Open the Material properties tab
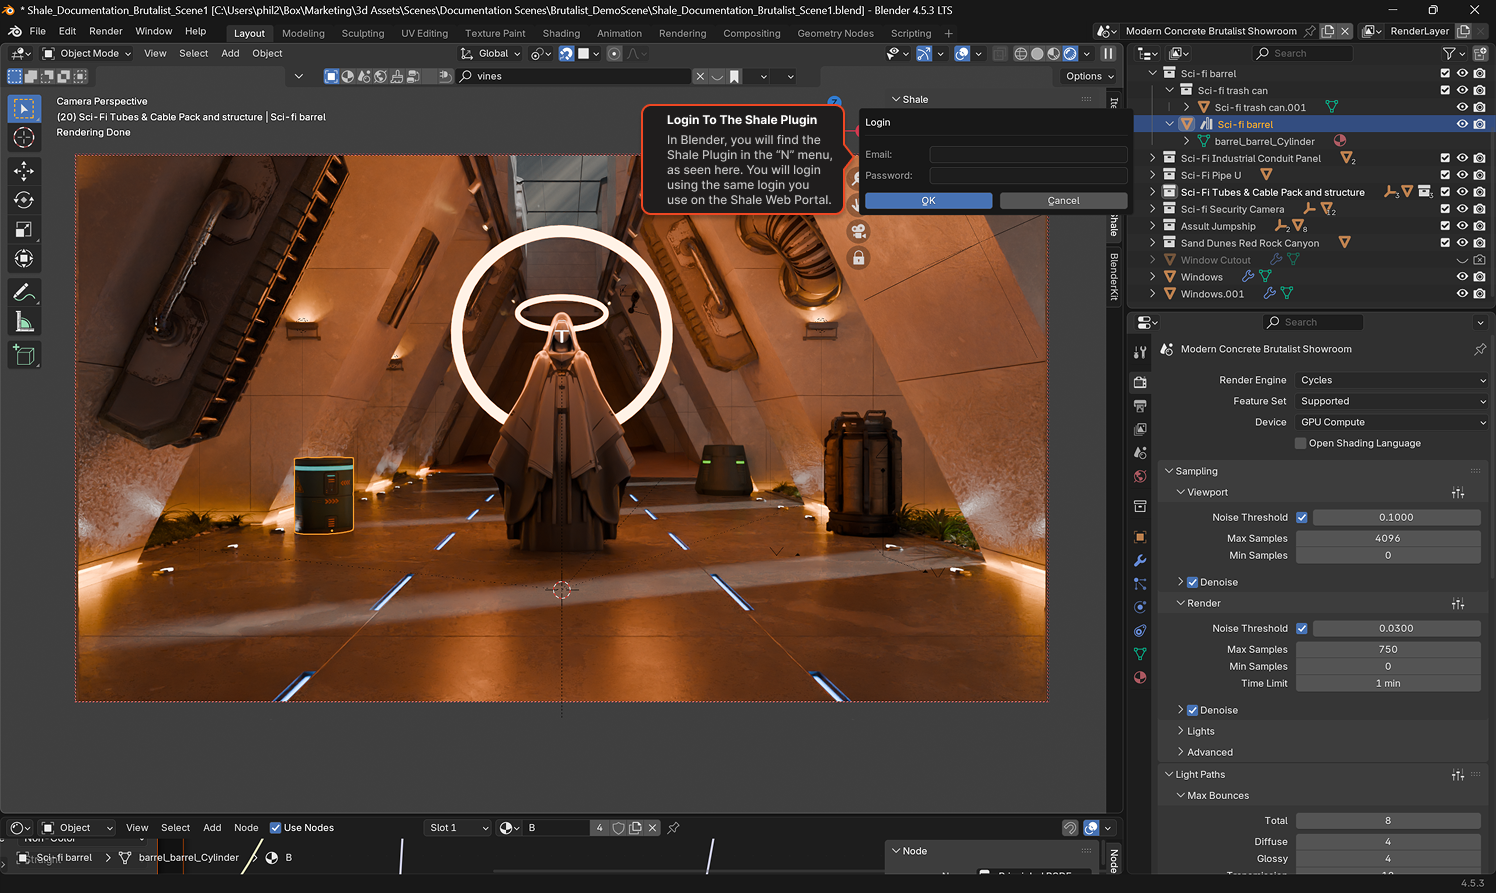 pyautogui.click(x=1140, y=678)
